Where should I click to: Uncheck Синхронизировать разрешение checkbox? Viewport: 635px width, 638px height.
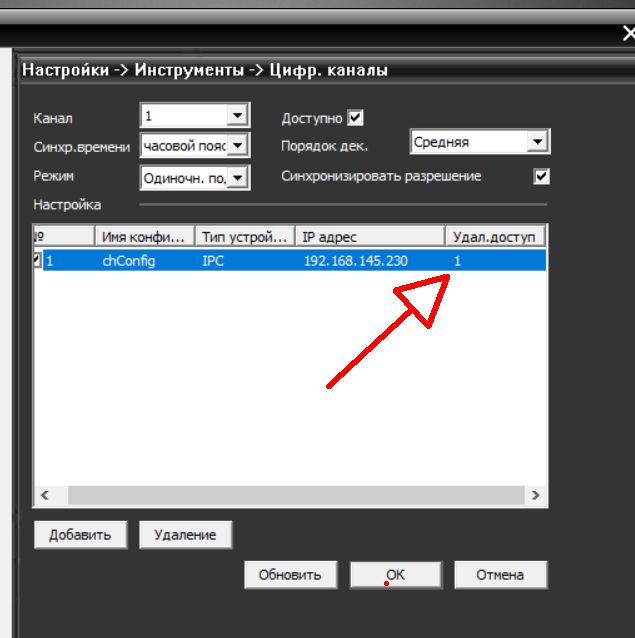(541, 177)
